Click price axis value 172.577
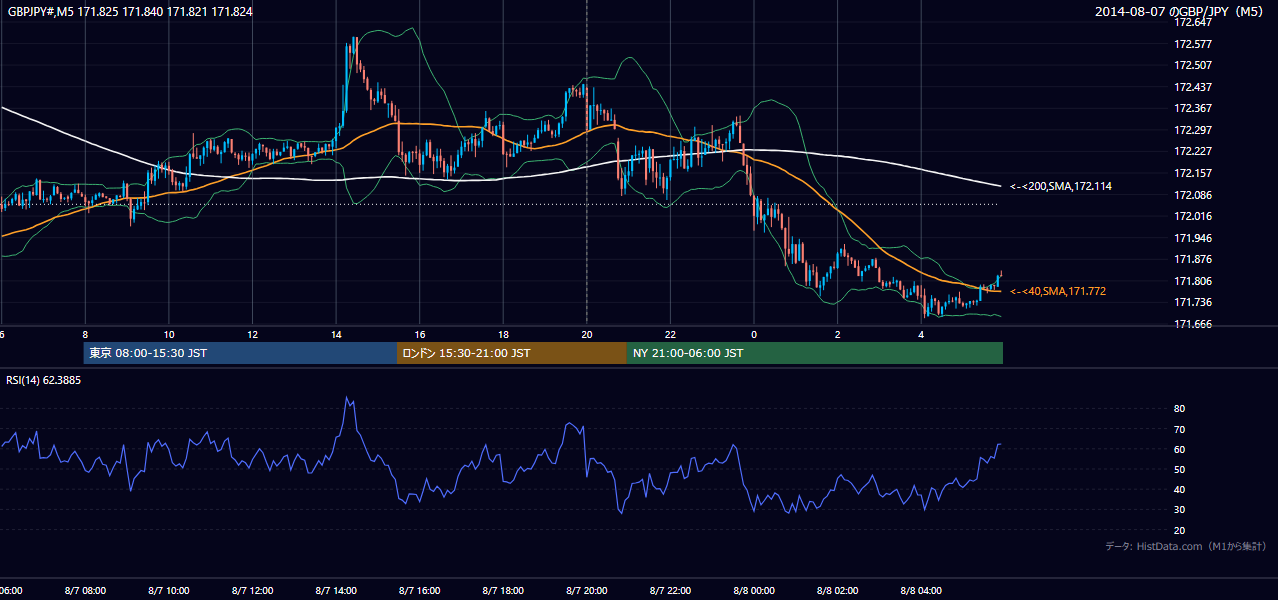 coord(1192,44)
